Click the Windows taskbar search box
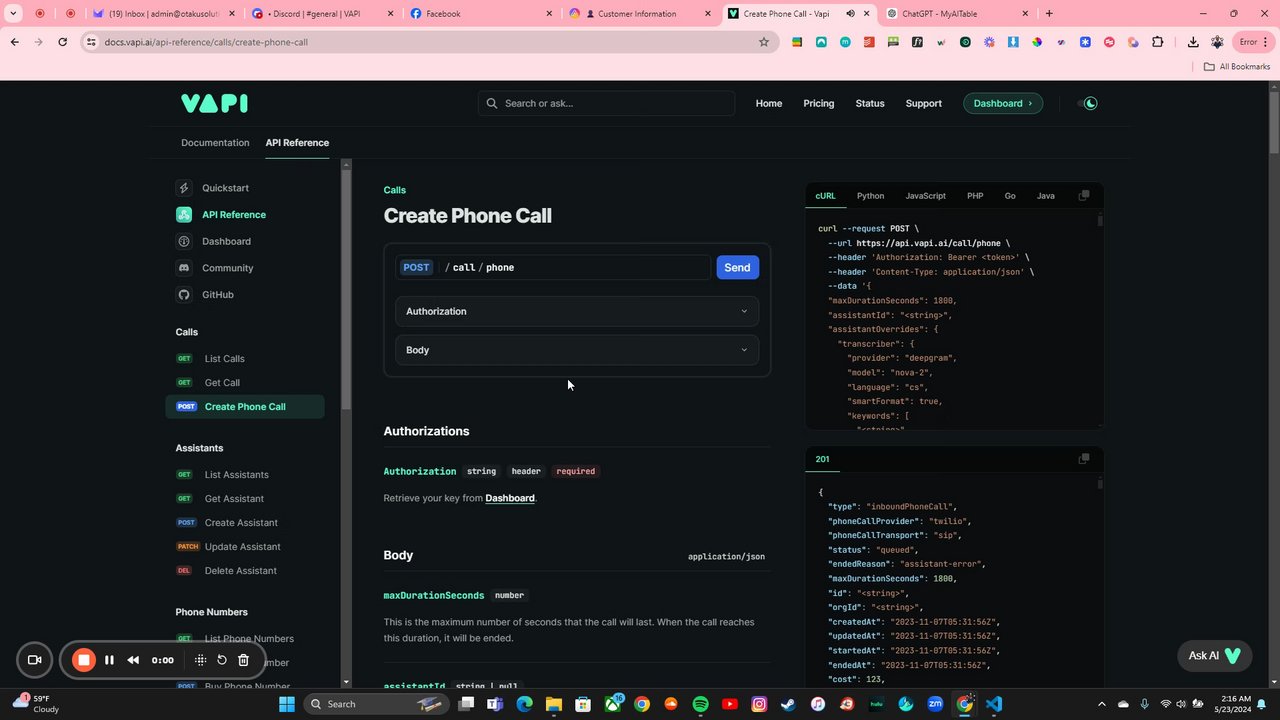This screenshot has height=720, width=1280. click(375, 704)
